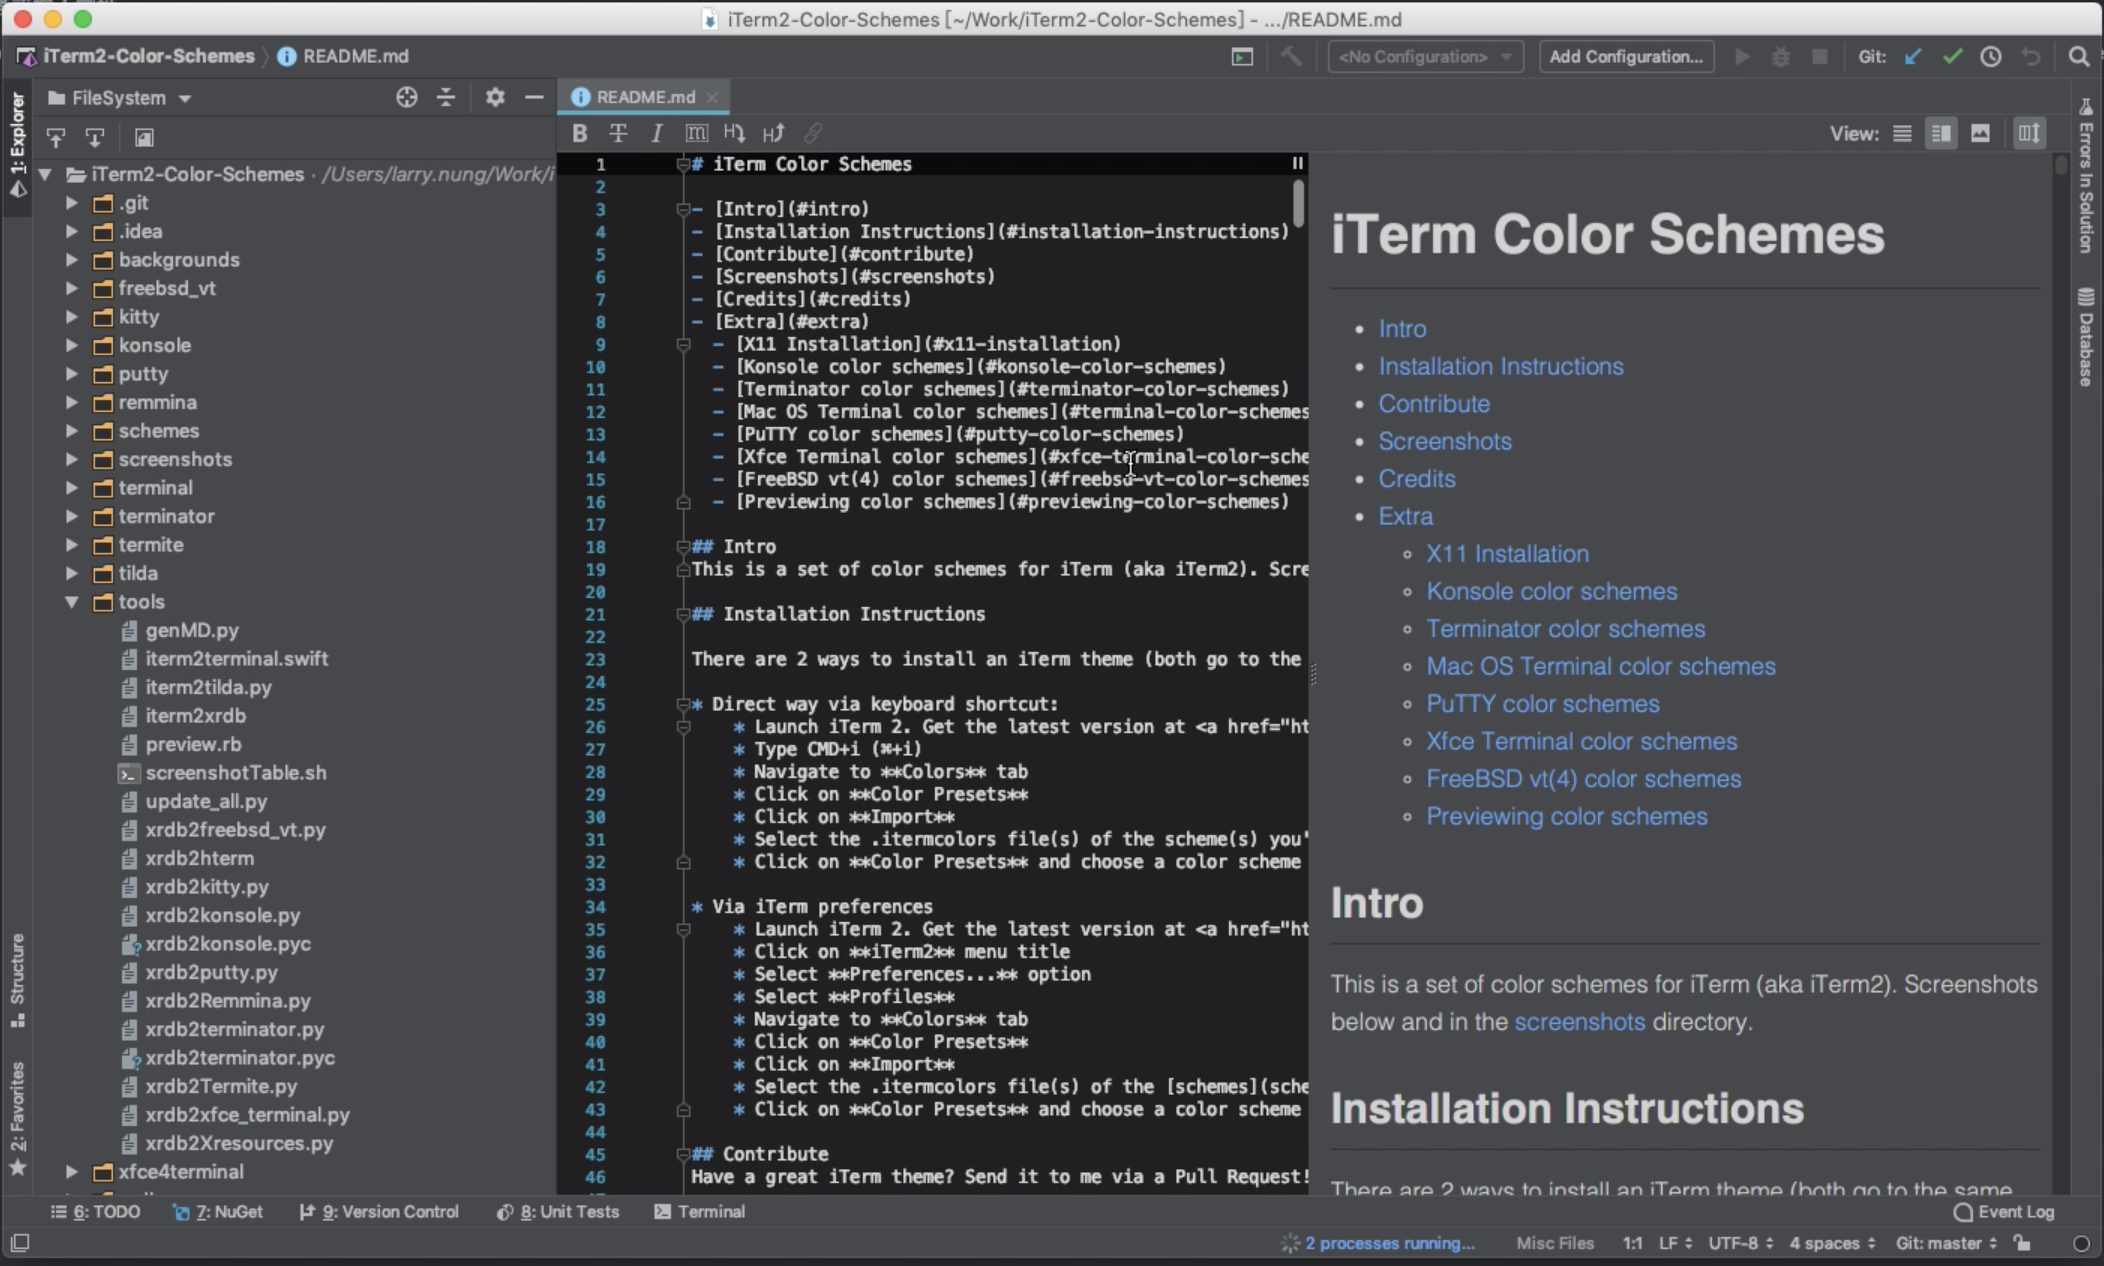The width and height of the screenshot is (2104, 1266).
Task: Click the stop square icon
Action: pos(1820,57)
